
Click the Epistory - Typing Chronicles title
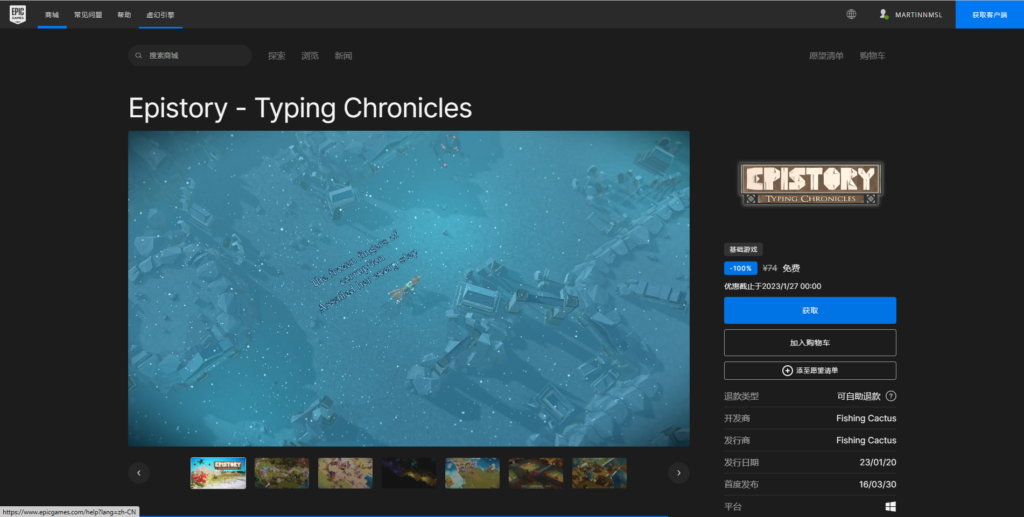(300, 108)
